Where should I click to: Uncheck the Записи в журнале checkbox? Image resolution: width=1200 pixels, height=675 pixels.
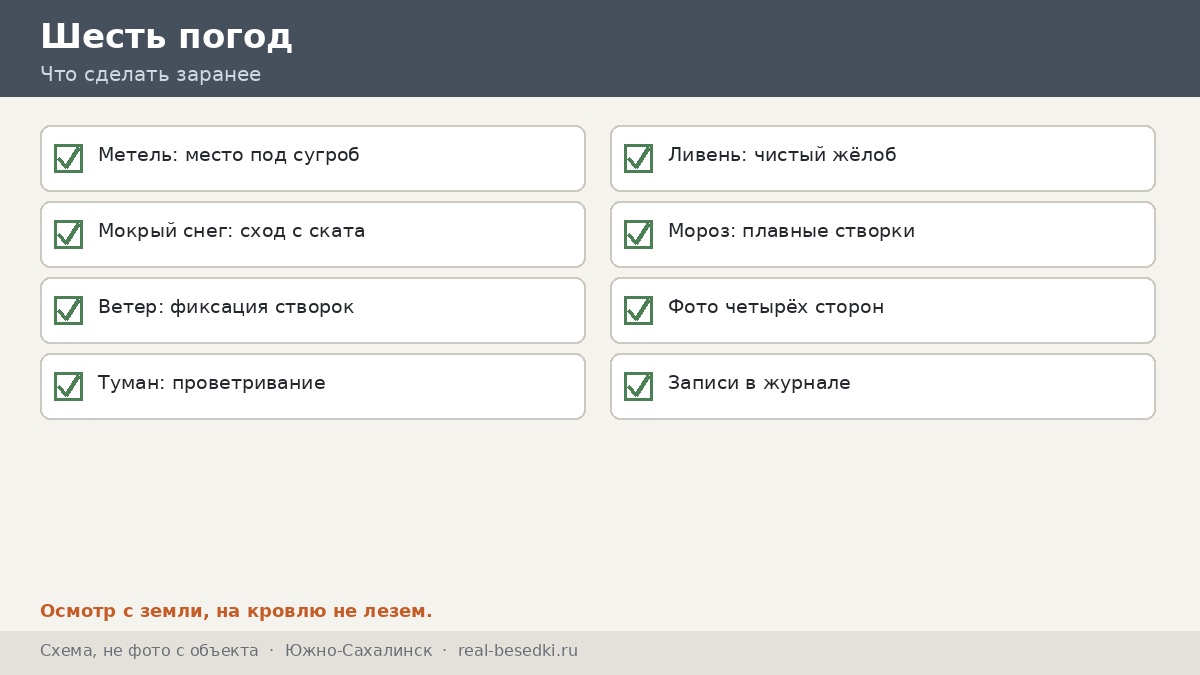coord(638,386)
